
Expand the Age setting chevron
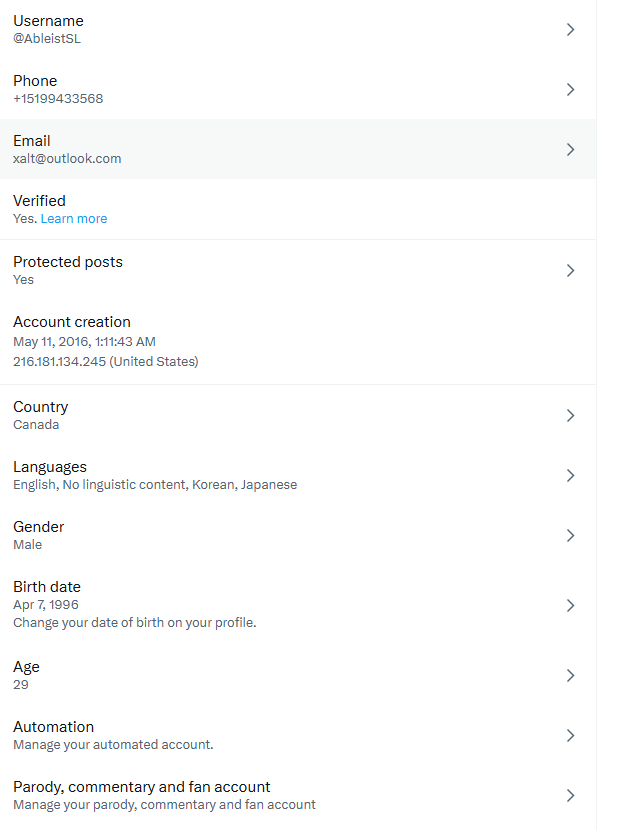(x=570, y=675)
